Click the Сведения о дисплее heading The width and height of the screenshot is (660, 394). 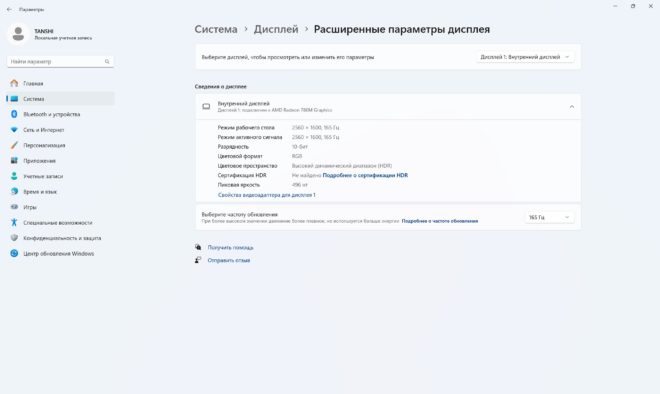221,86
